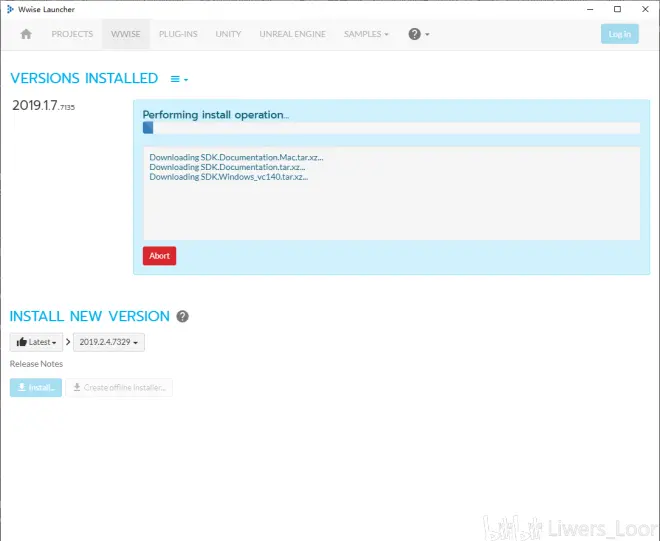This screenshot has height=541, width=660.
Task: Select installed version 2019.1.7.7135
Action: (x=43, y=105)
